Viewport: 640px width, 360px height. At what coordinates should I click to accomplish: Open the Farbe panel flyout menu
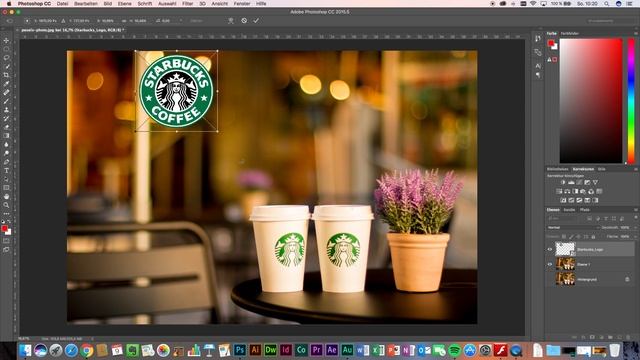636,33
